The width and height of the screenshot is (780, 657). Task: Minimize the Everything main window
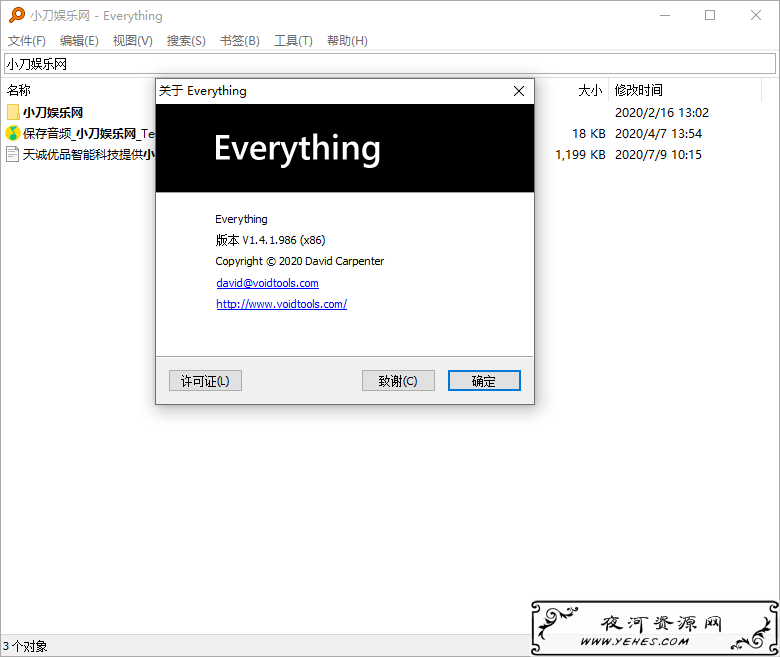665,15
